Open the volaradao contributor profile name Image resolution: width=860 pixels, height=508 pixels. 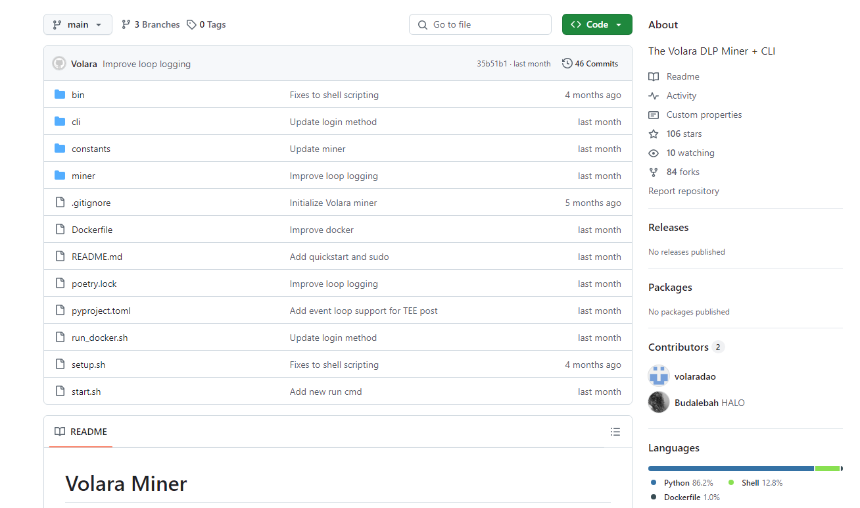[695, 377]
